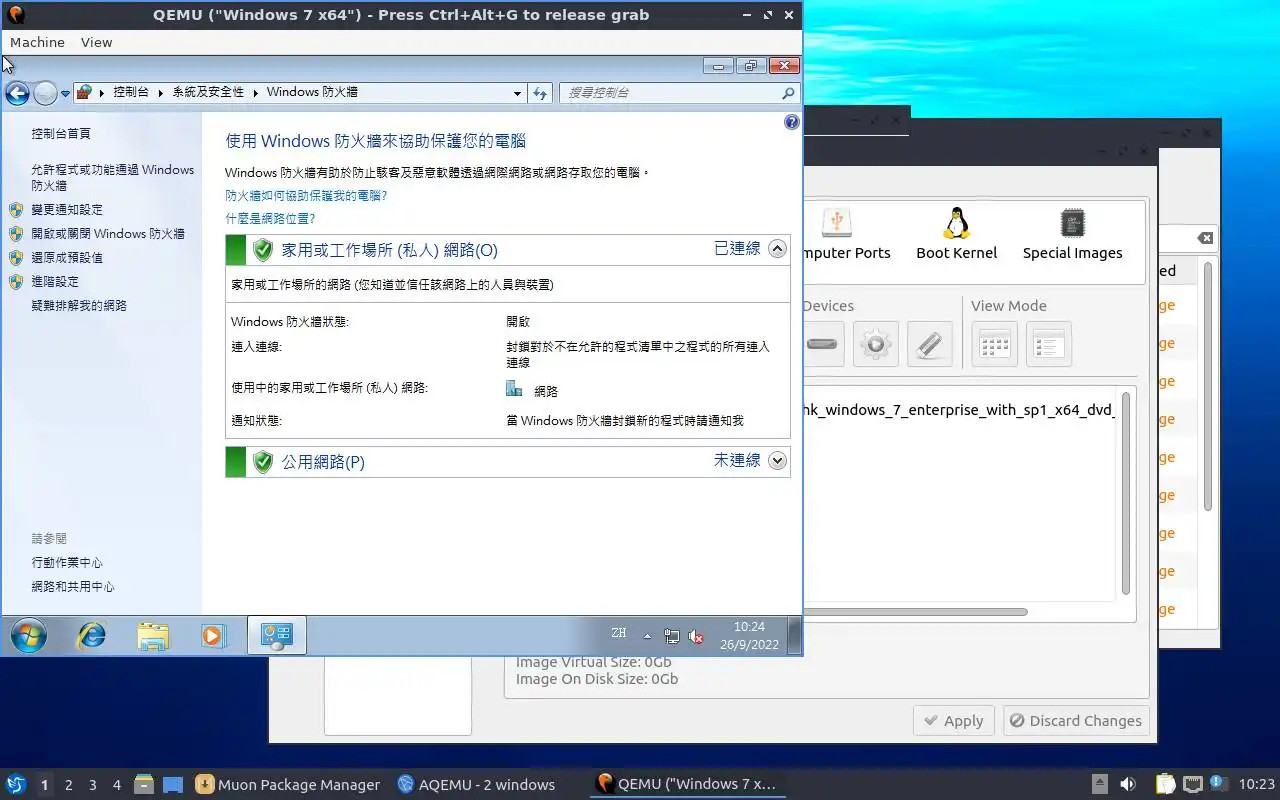Select Special Images icon in AQEMU
The height and width of the screenshot is (800, 1280).
click(x=1072, y=235)
